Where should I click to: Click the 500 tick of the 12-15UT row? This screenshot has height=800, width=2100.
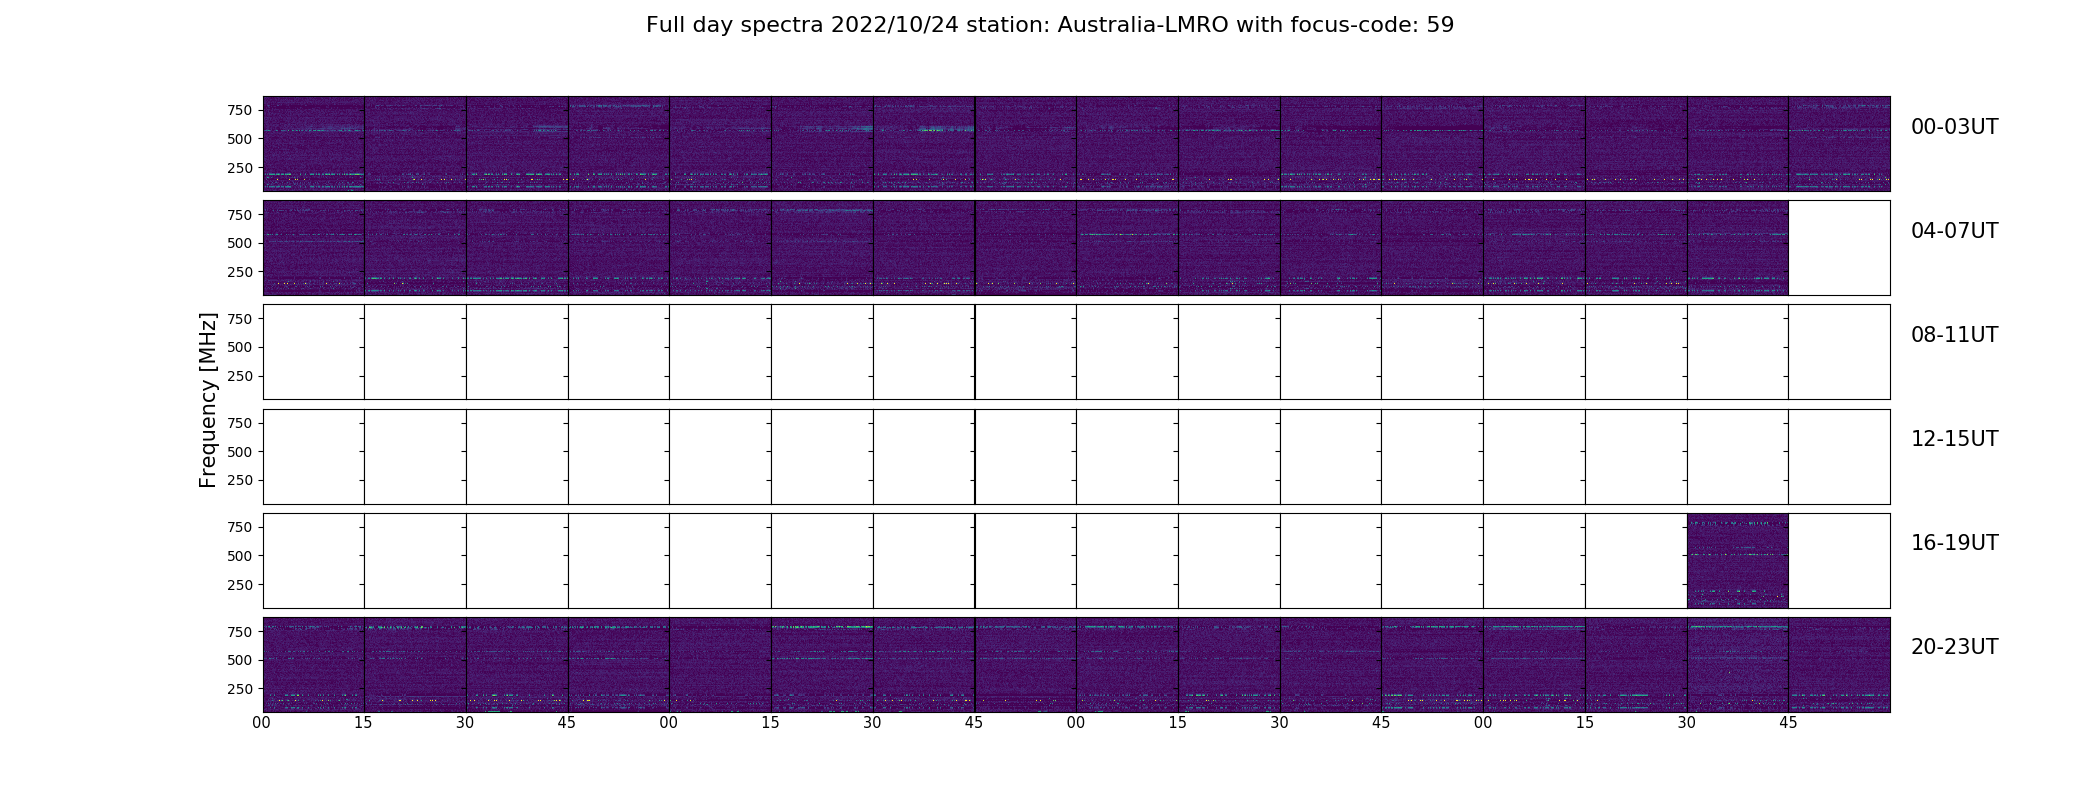[239, 452]
